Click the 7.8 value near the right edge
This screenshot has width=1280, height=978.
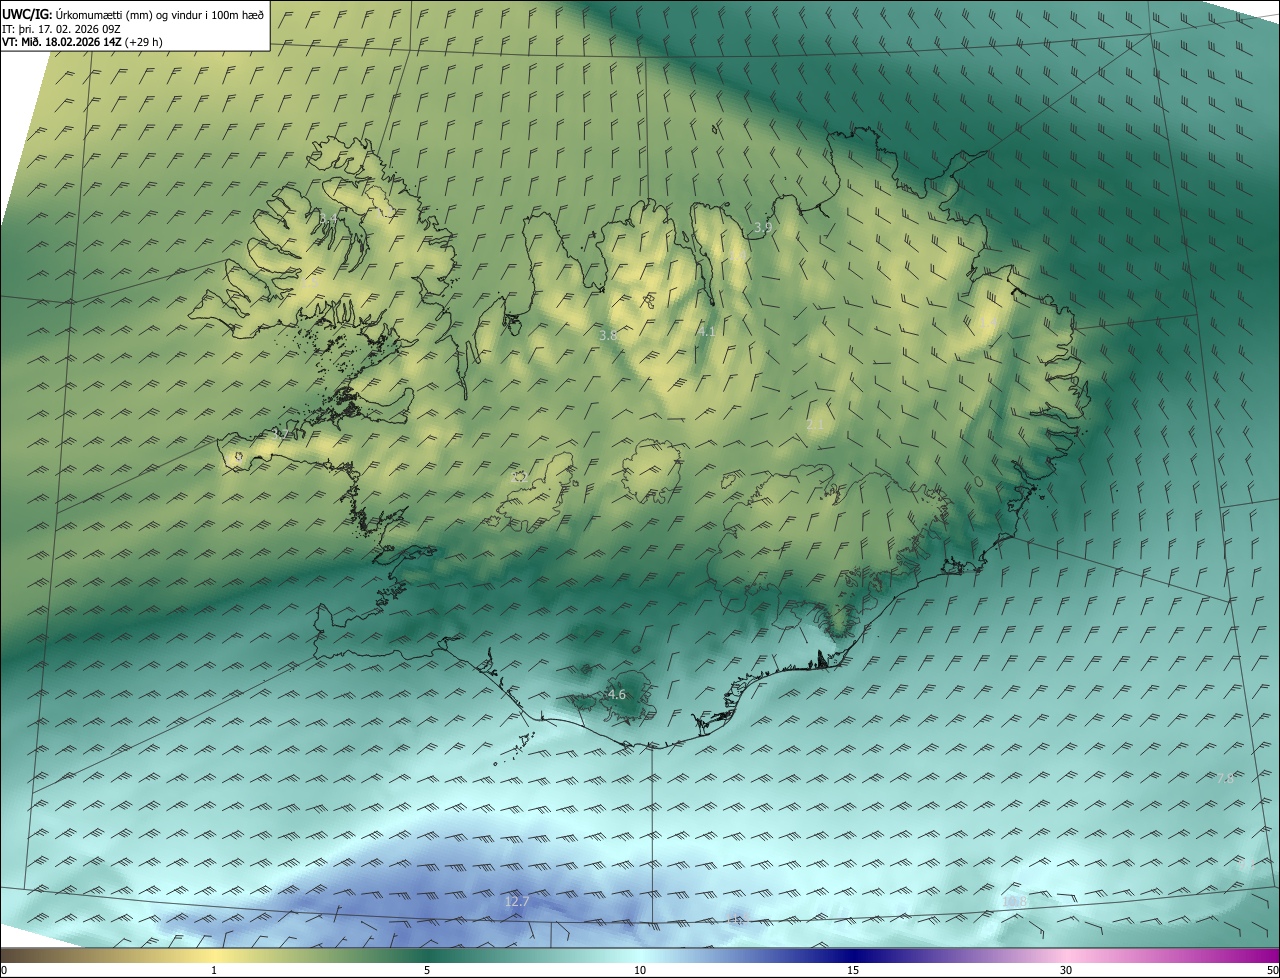coord(1225,777)
